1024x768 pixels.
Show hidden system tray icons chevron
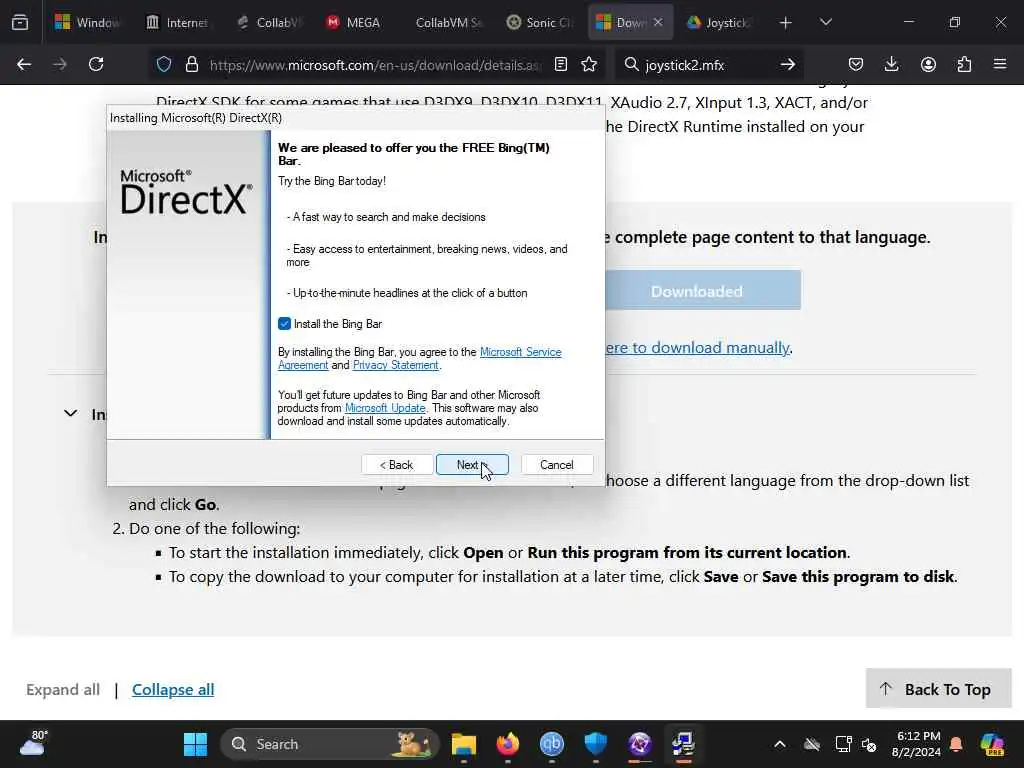click(x=780, y=744)
